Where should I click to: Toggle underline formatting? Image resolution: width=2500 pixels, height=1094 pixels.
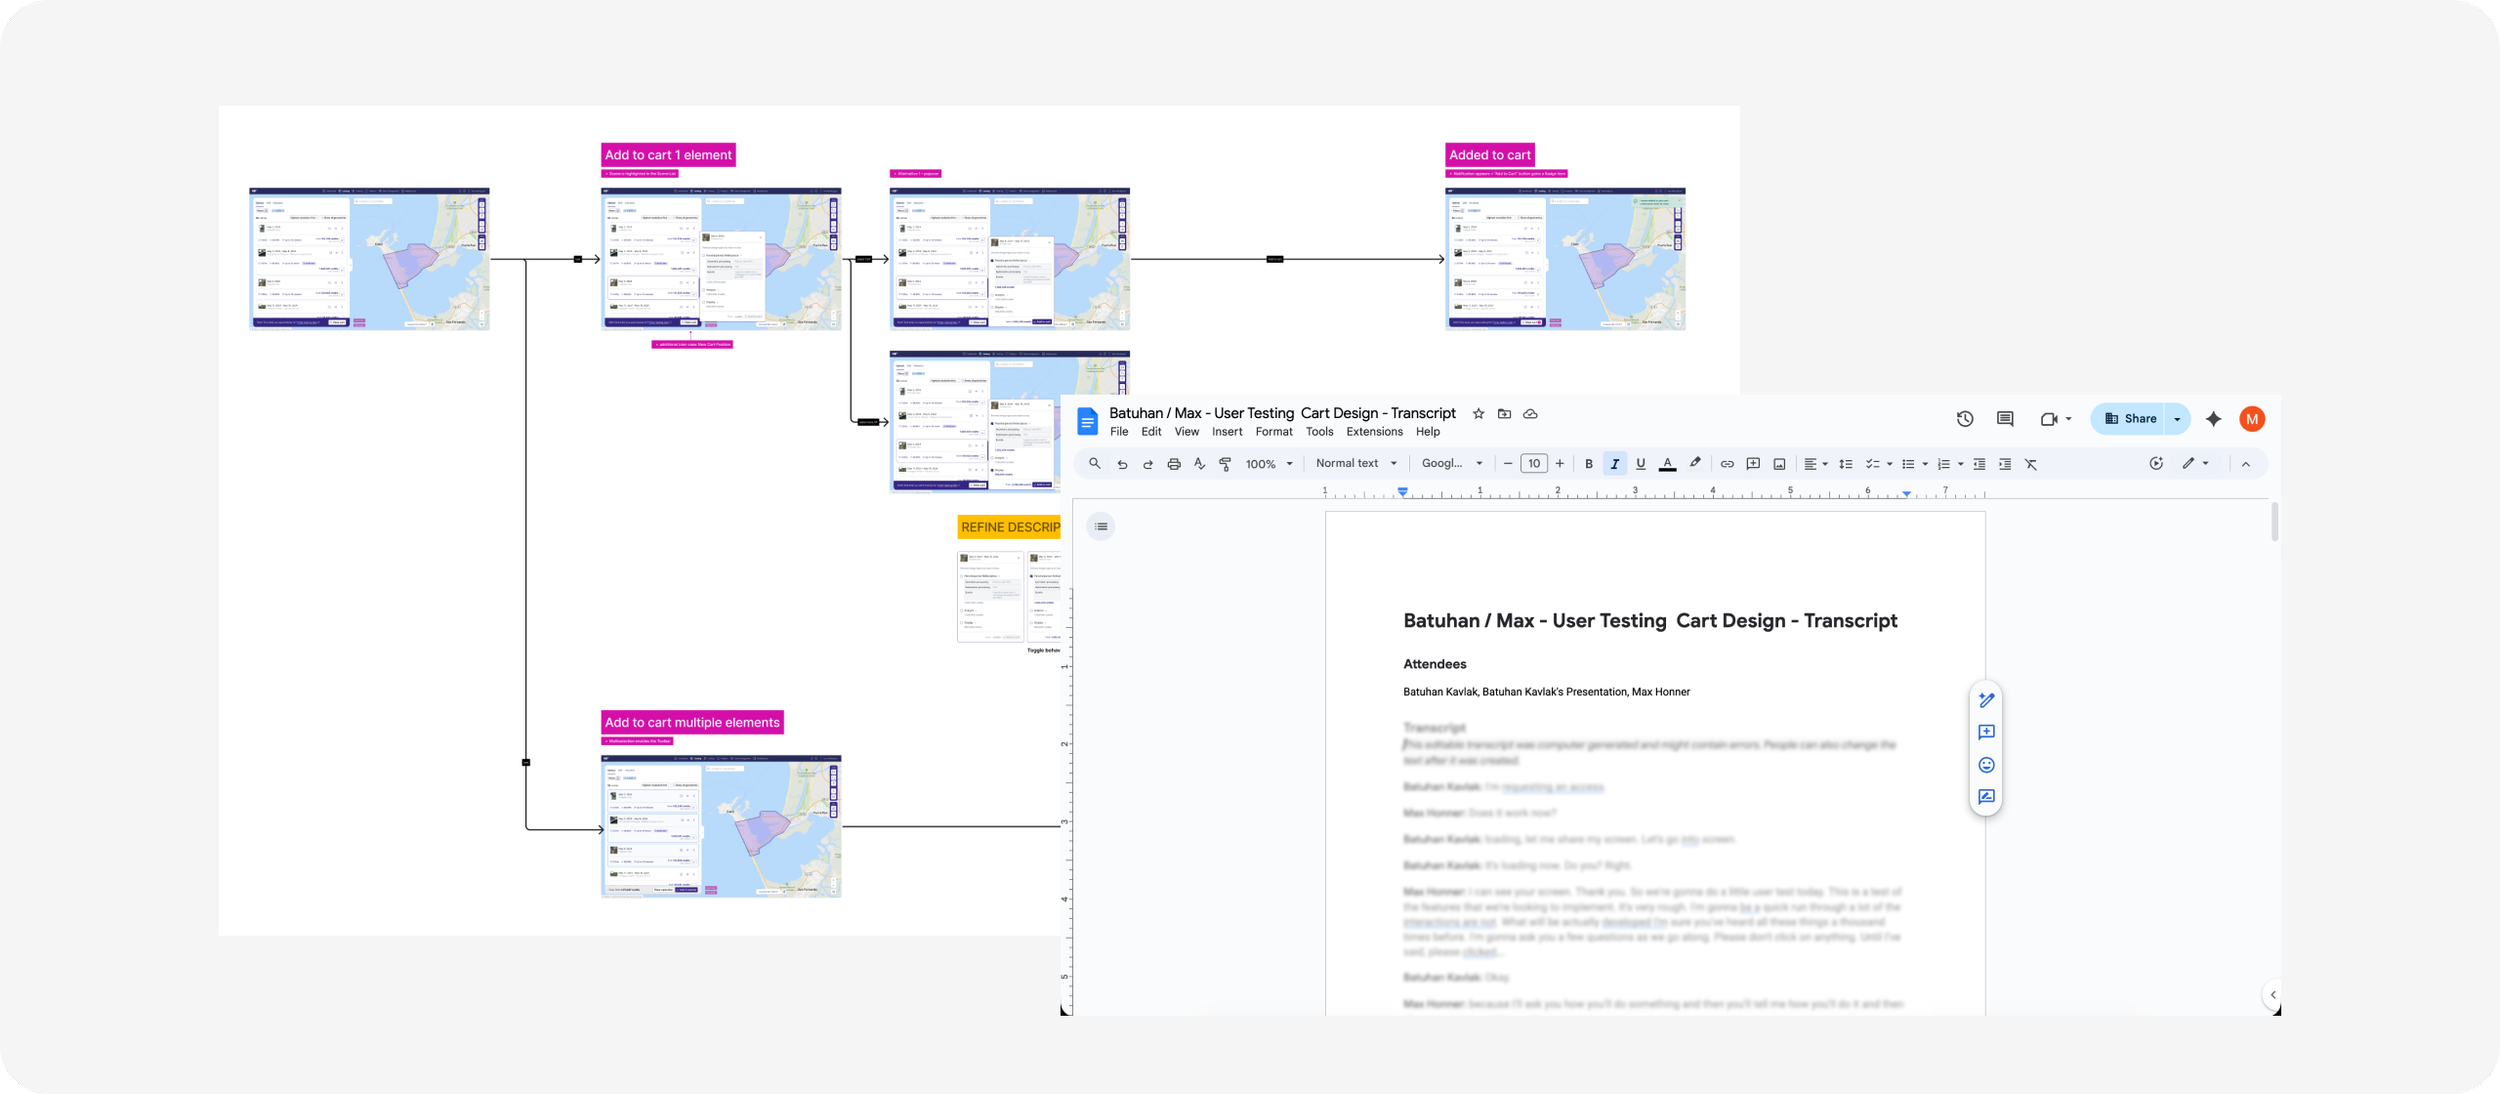(x=1640, y=464)
